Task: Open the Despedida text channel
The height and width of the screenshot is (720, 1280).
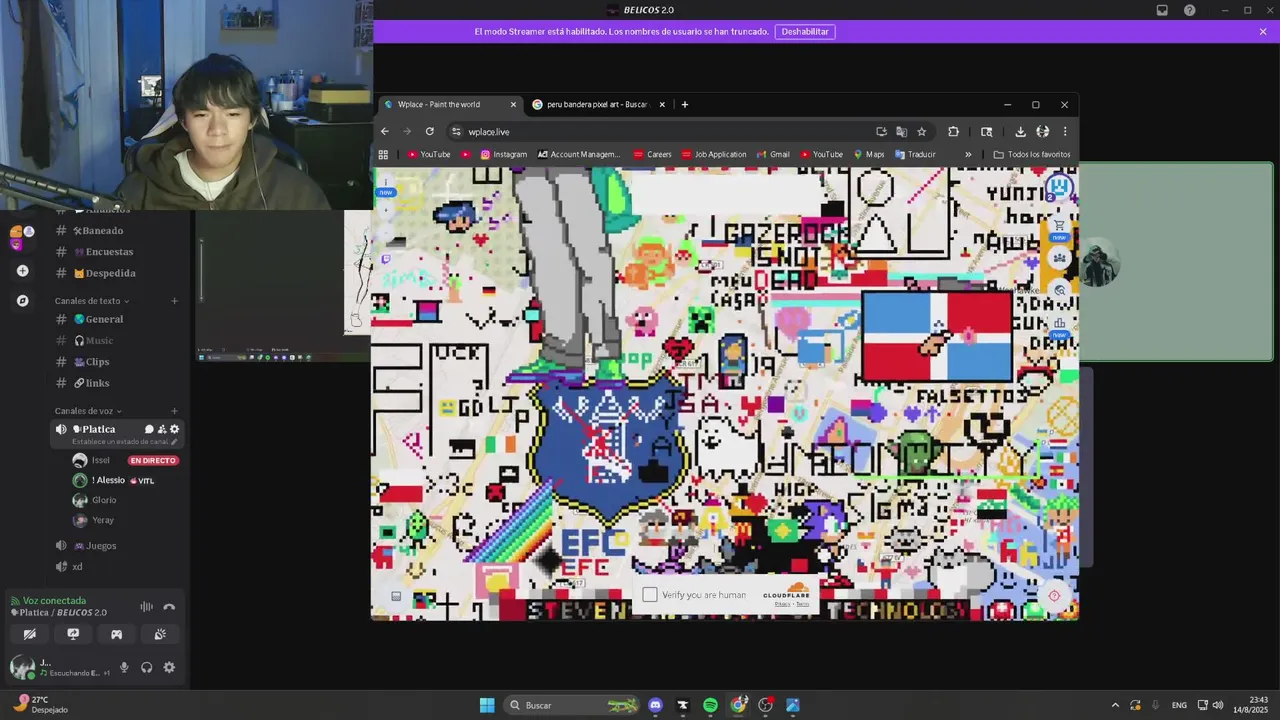Action: click(x=115, y=273)
